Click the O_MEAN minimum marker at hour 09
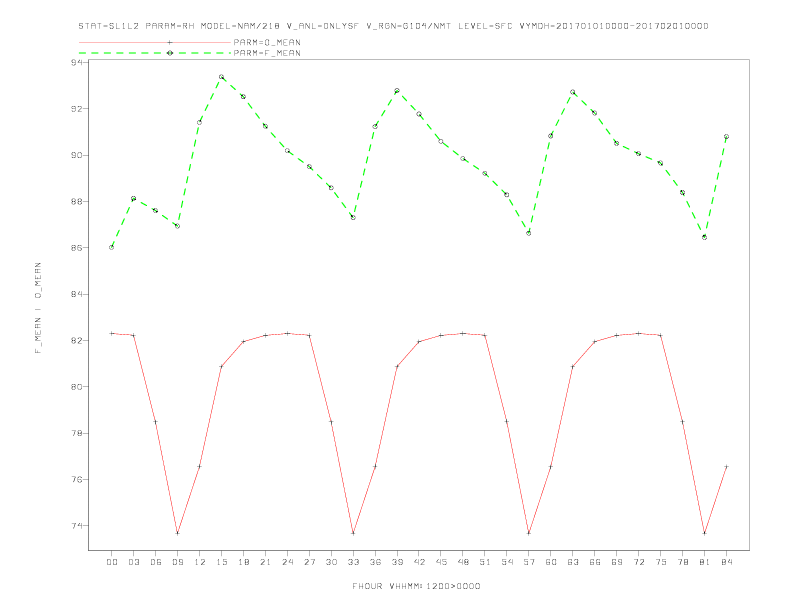792x612 pixels. (177, 533)
